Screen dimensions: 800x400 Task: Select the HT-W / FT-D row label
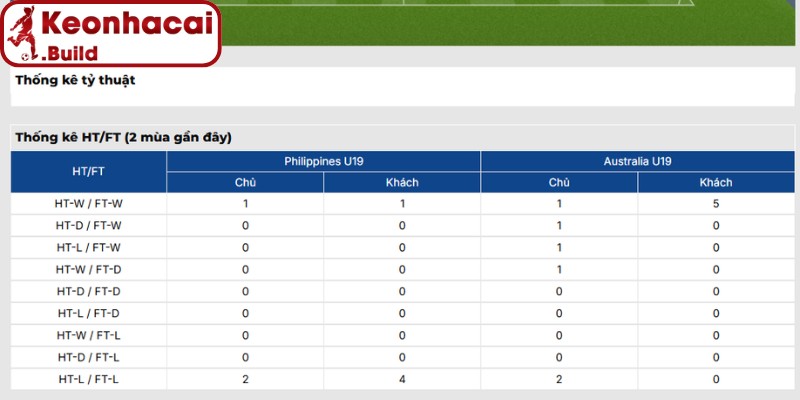click(x=88, y=269)
